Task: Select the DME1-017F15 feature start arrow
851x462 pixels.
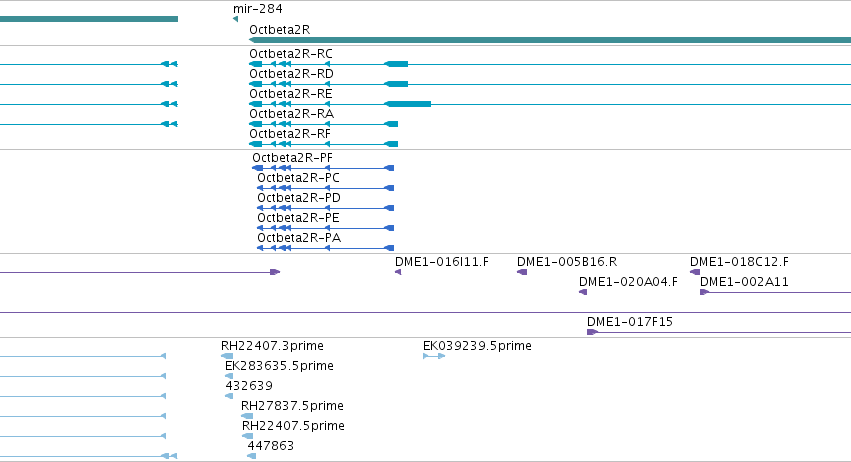Action: [592, 332]
